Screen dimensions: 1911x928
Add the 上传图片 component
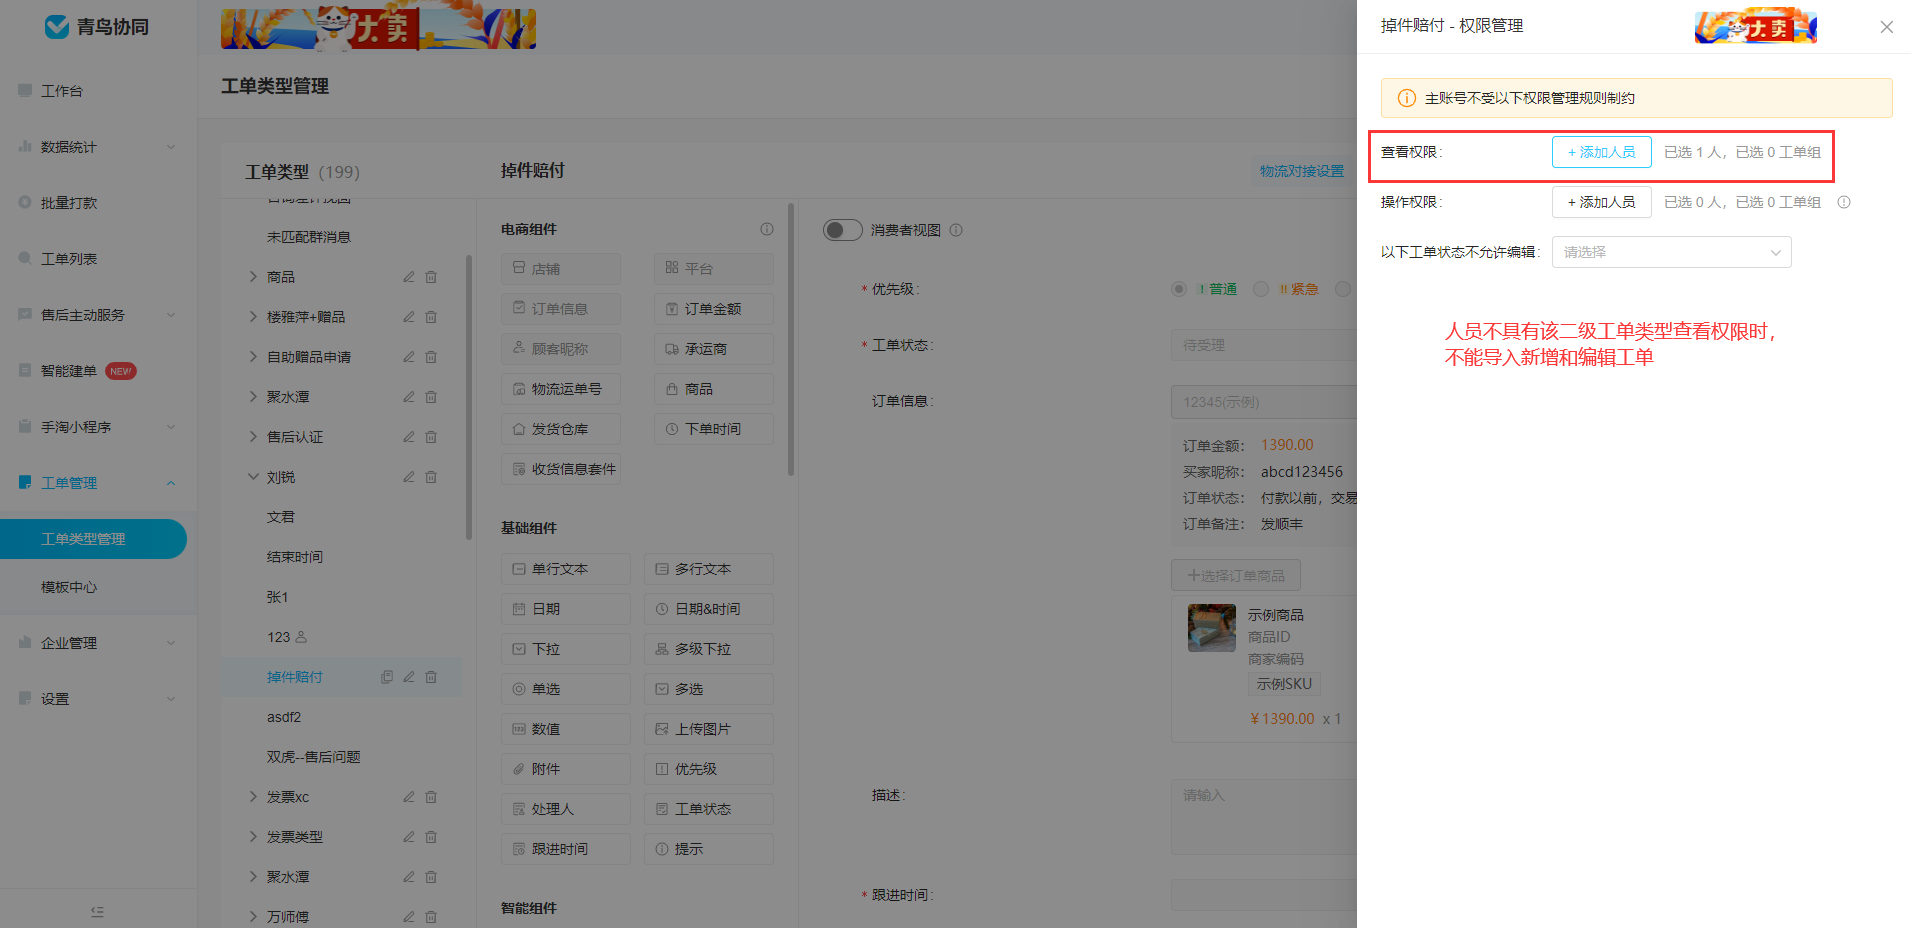coord(709,729)
